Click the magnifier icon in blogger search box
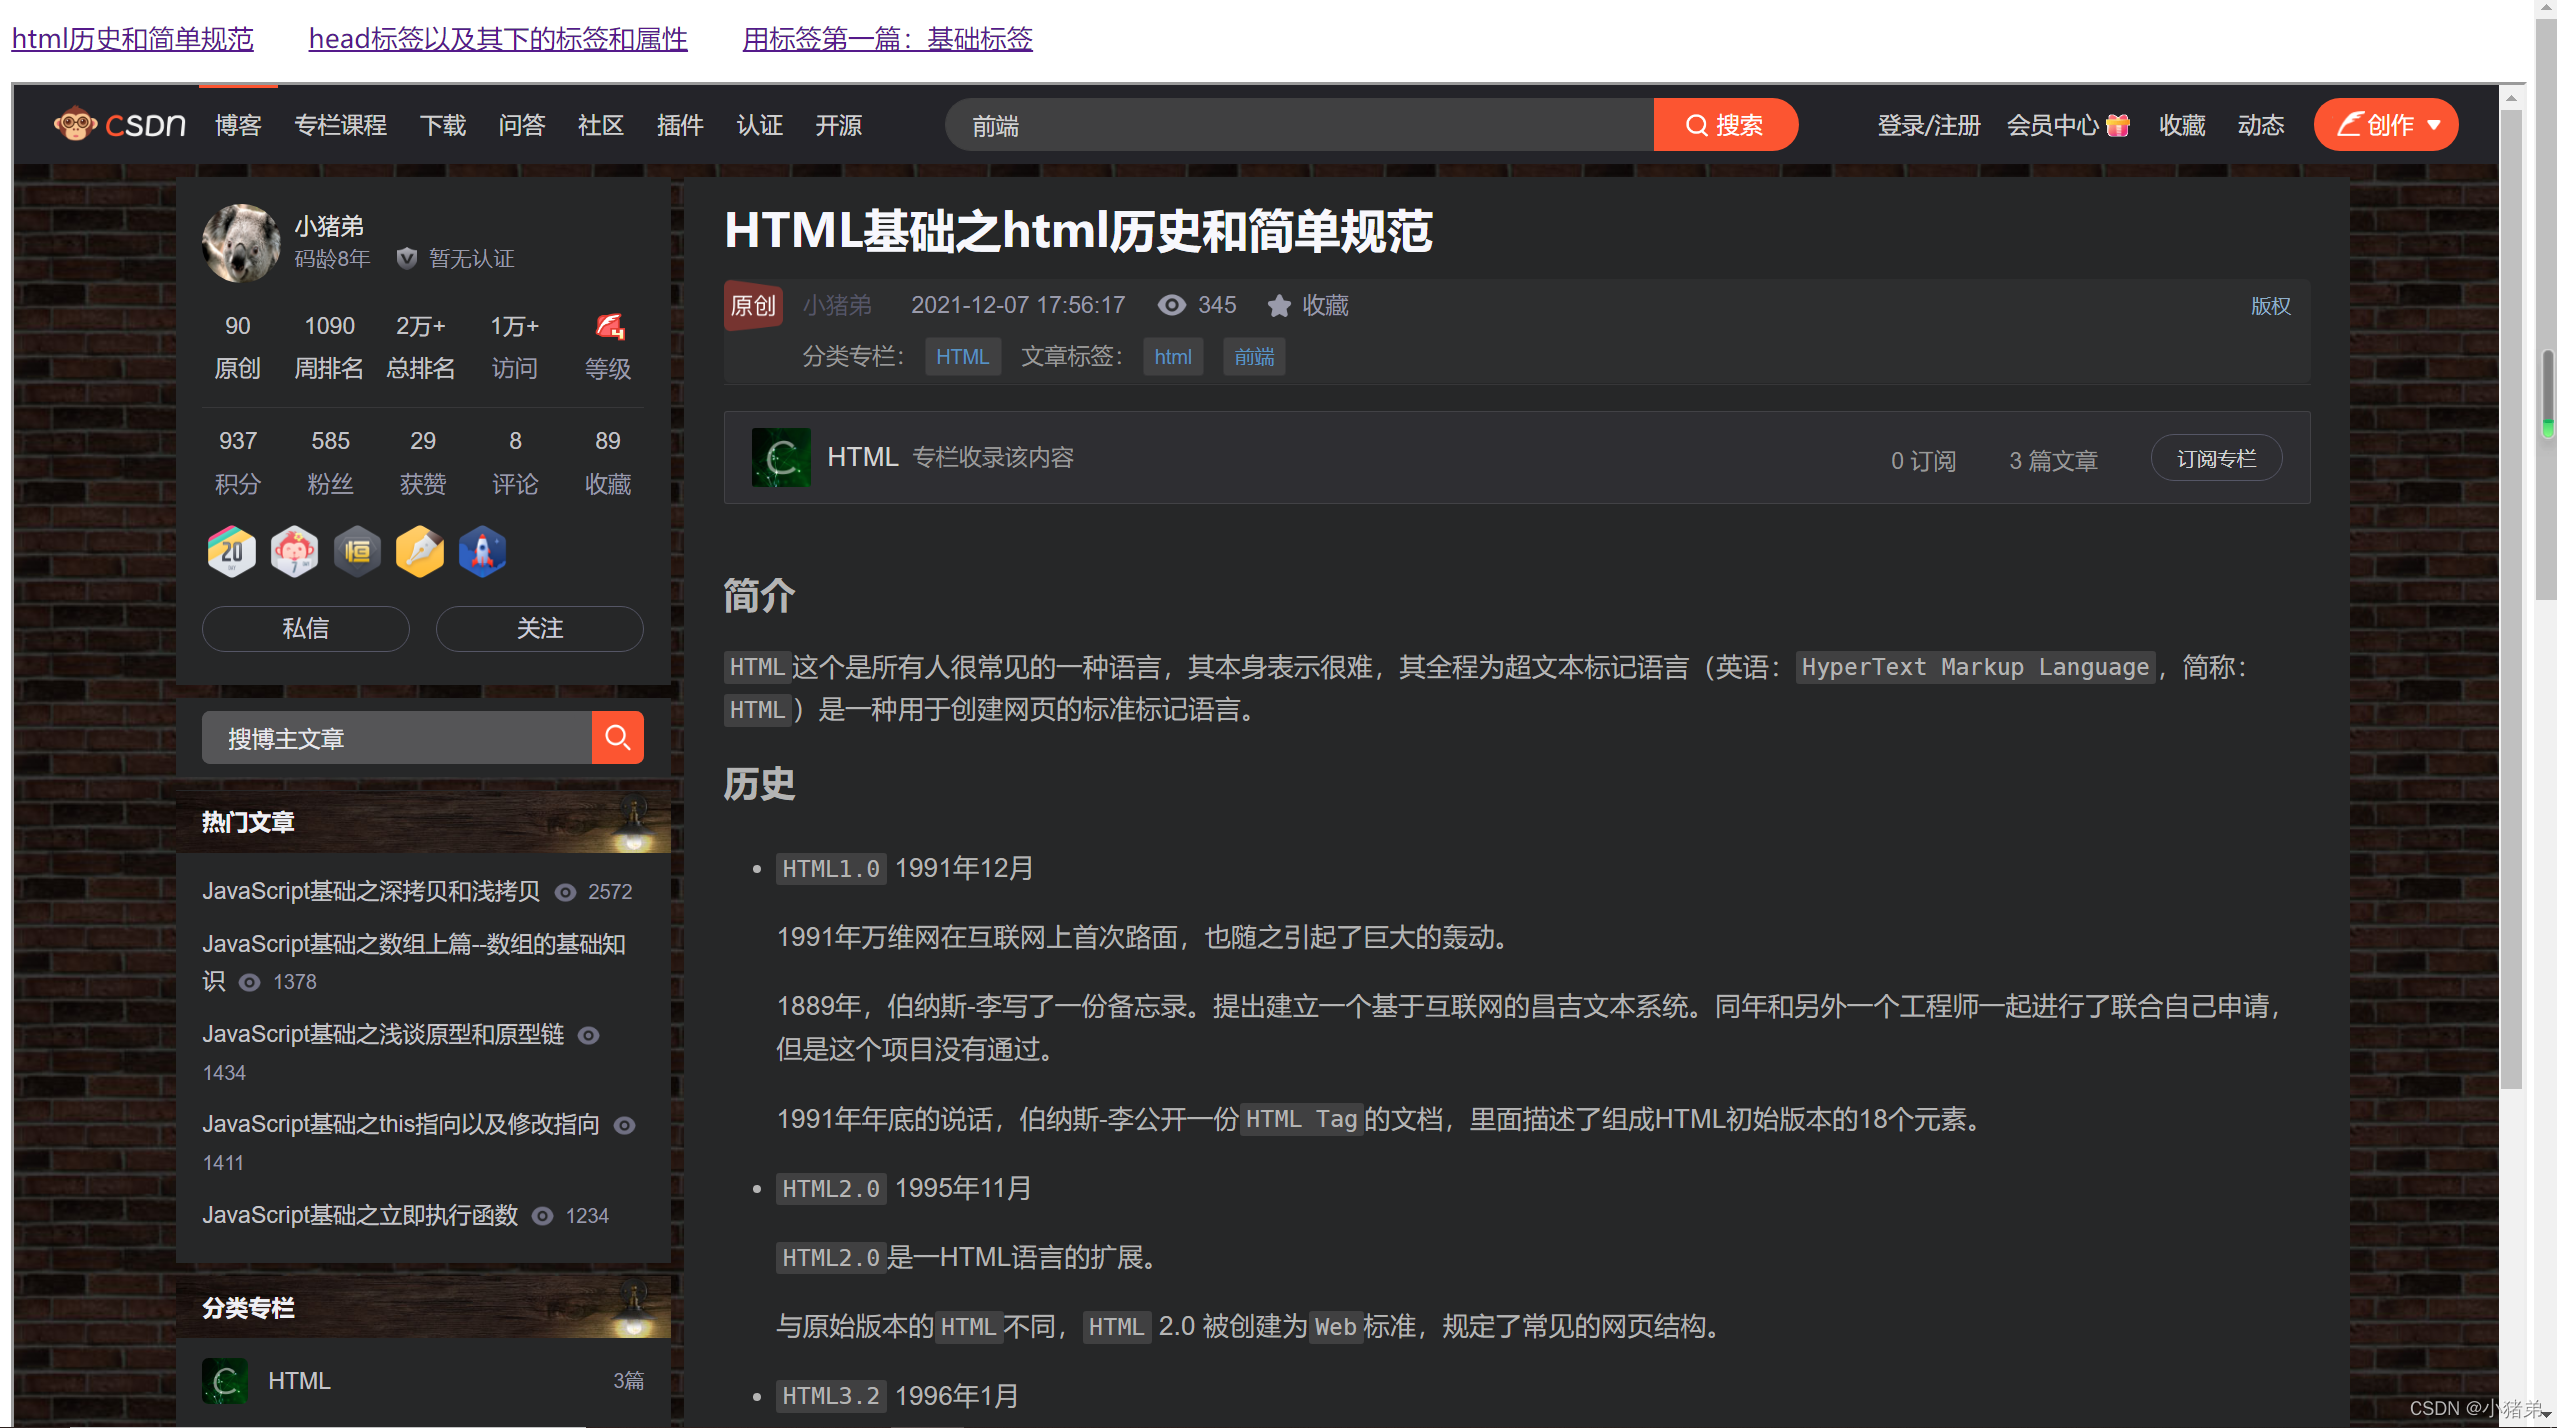Image resolution: width=2557 pixels, height=1428 pixels. tap(617, 738)
